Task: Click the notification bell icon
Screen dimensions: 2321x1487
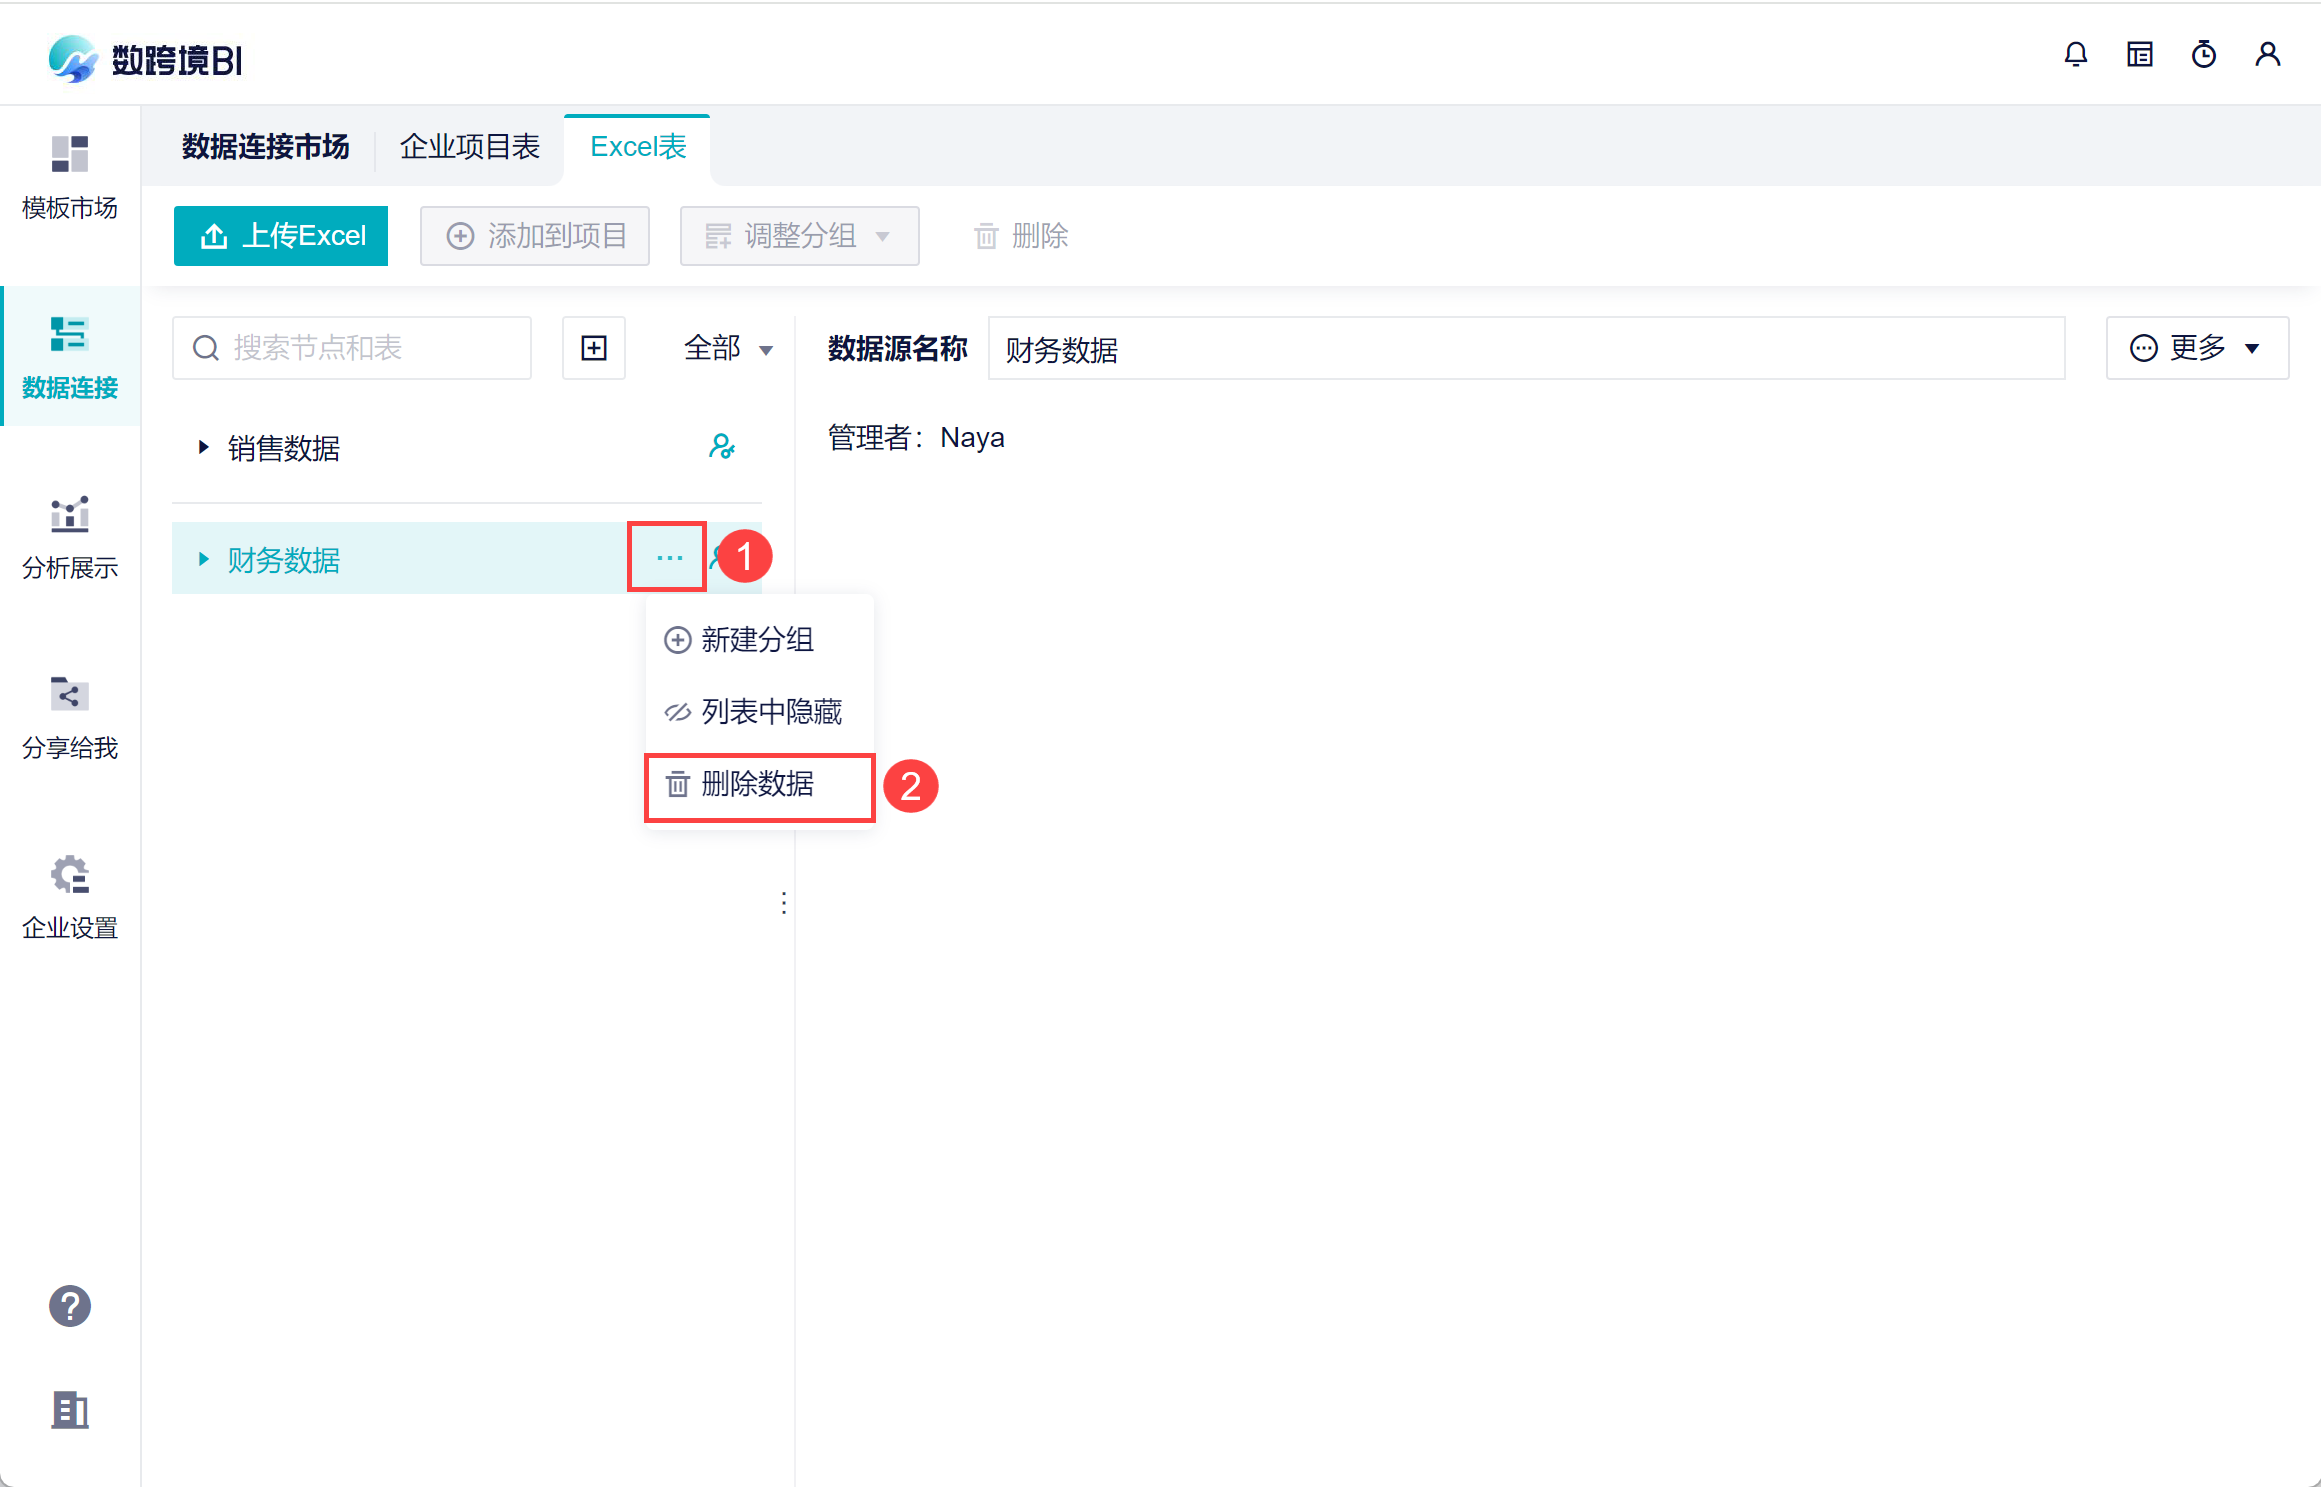Action: pos(2076,54)
